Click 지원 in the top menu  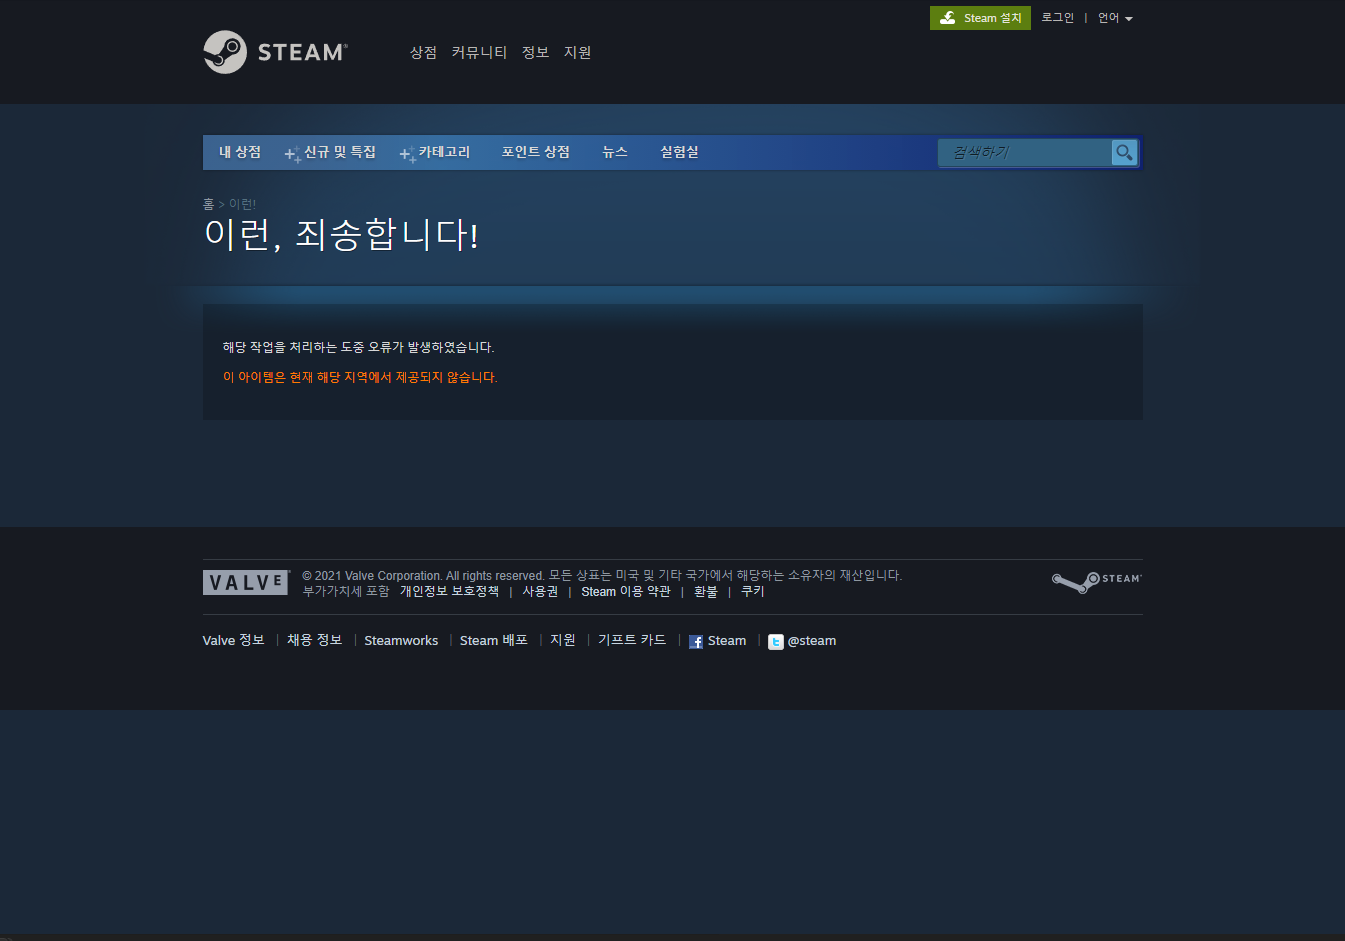point(577,52)
